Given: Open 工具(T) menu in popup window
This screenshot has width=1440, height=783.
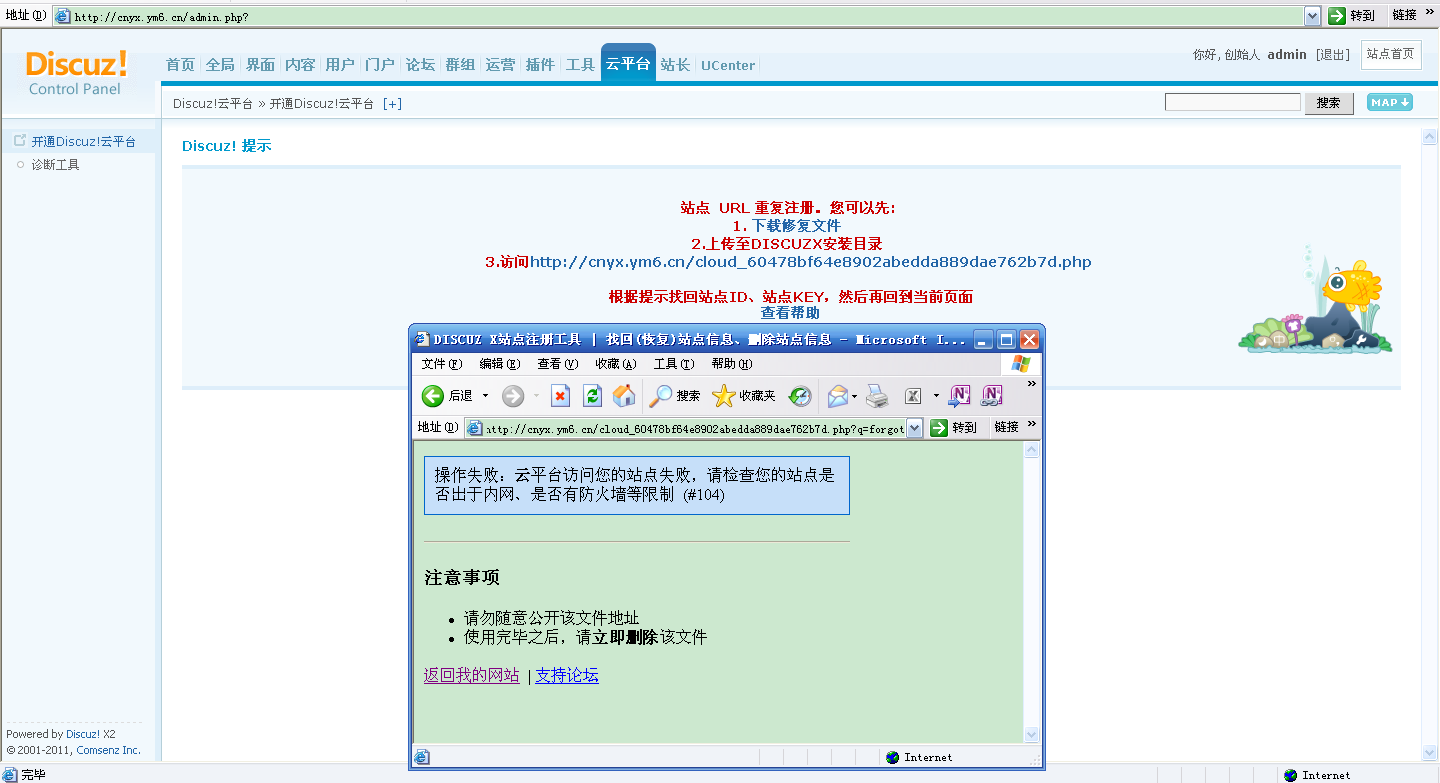Looking at the screenshot, I should 673,364.
